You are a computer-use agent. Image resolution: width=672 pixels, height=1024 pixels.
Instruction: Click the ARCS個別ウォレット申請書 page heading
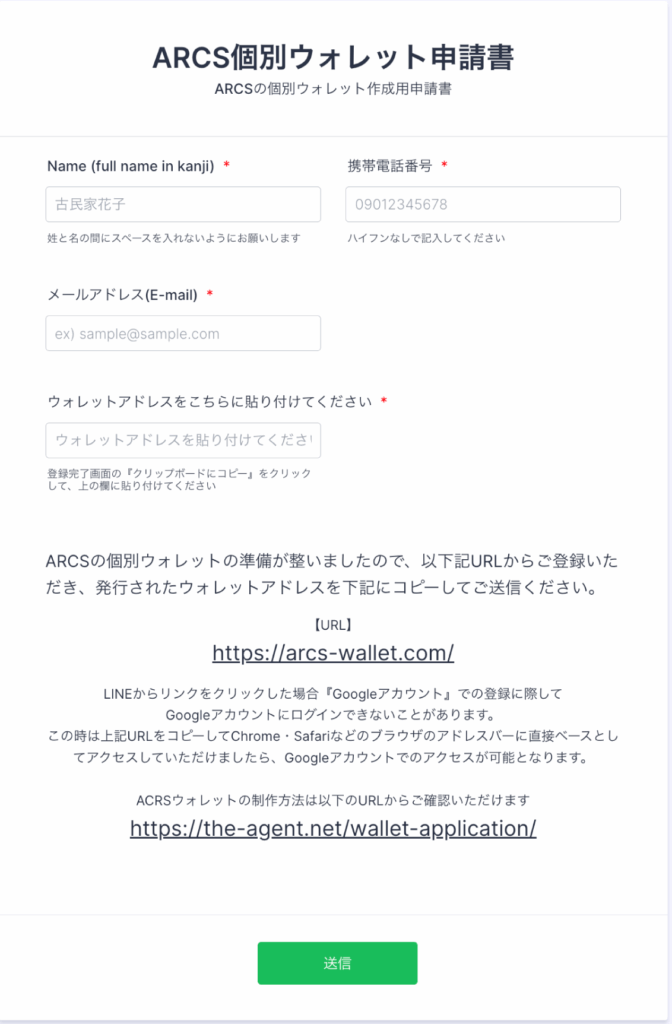tap(333, 57)
